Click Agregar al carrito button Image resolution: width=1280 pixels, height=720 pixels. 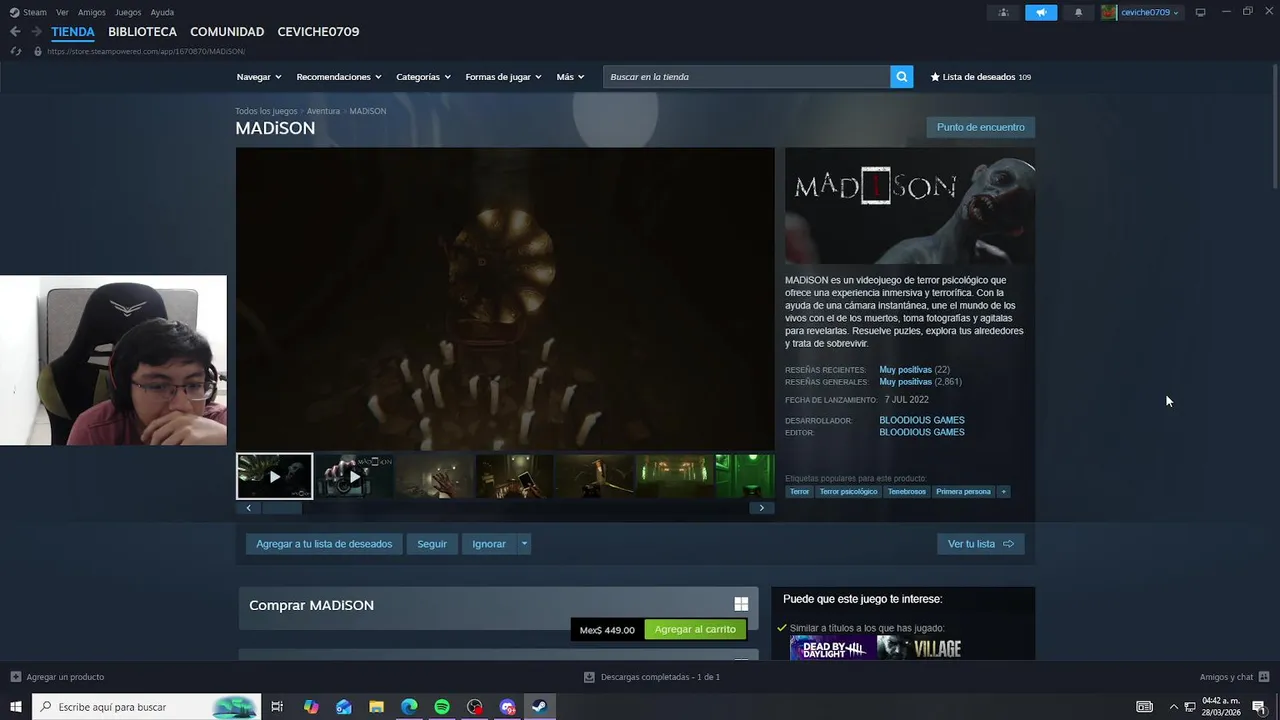pos(695,629)
